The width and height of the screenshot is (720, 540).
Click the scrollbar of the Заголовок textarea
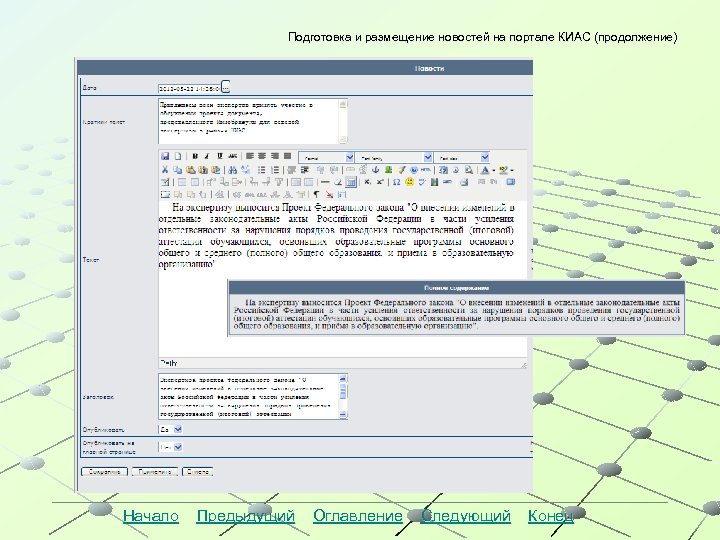[x=343, y=397]
